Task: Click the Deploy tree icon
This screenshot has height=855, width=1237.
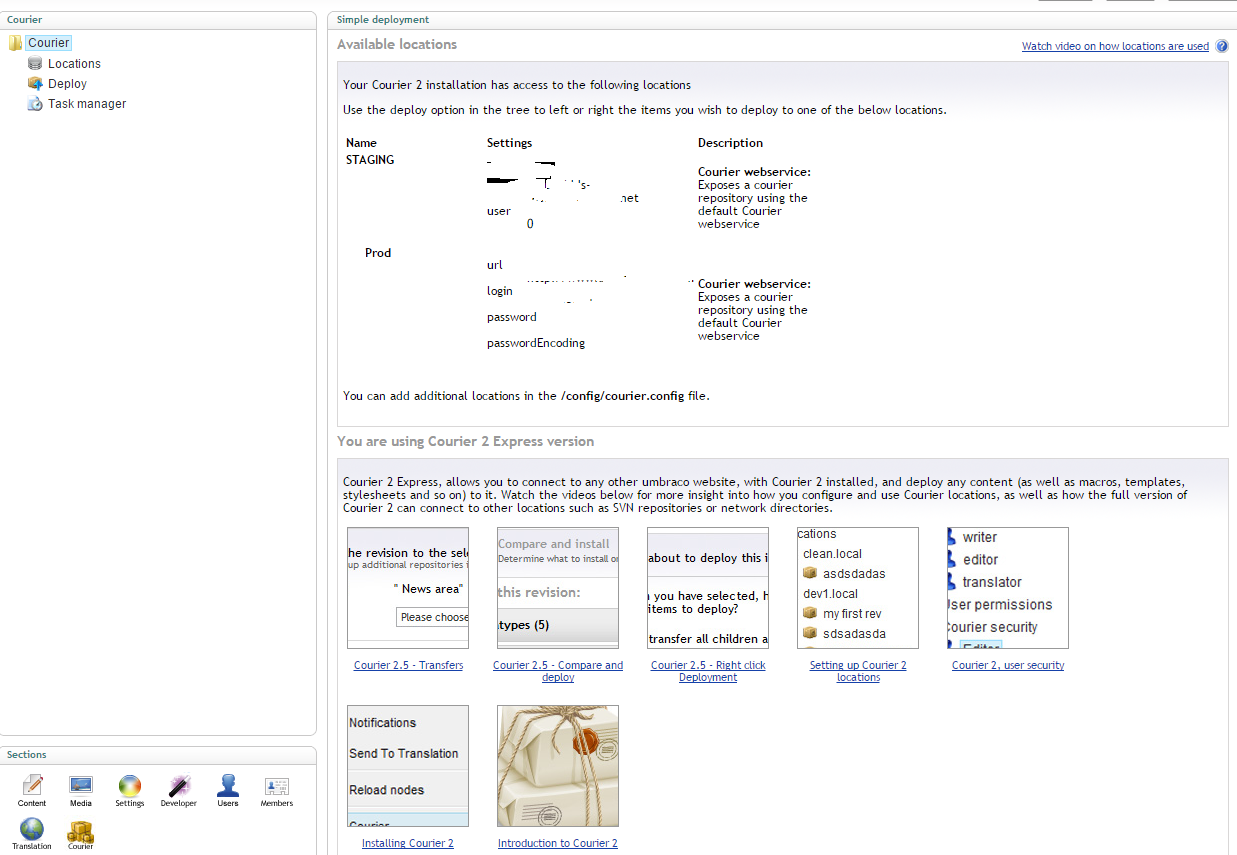Action: click(35, 83)
